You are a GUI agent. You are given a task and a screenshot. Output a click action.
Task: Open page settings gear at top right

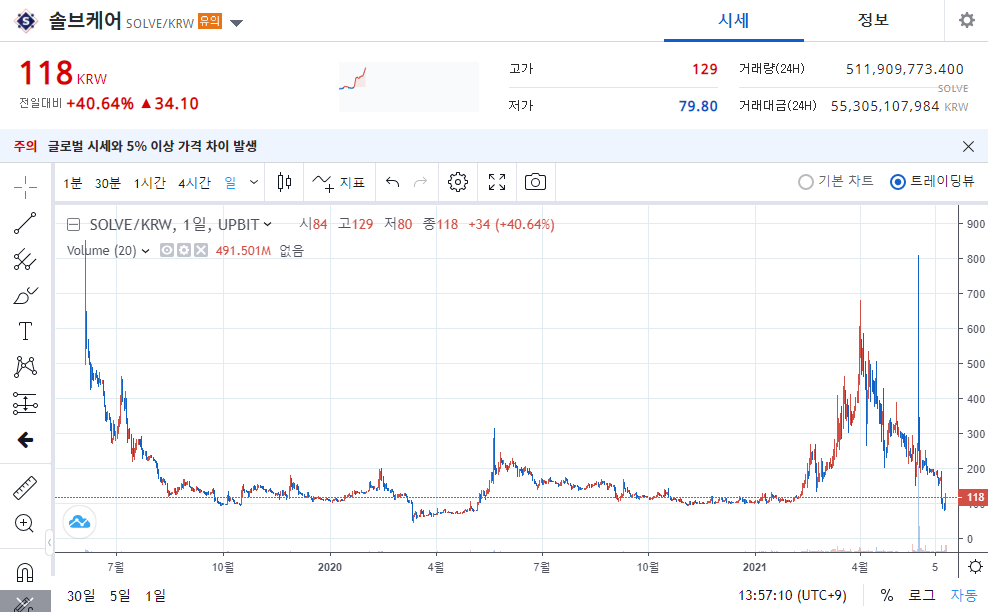967,20
